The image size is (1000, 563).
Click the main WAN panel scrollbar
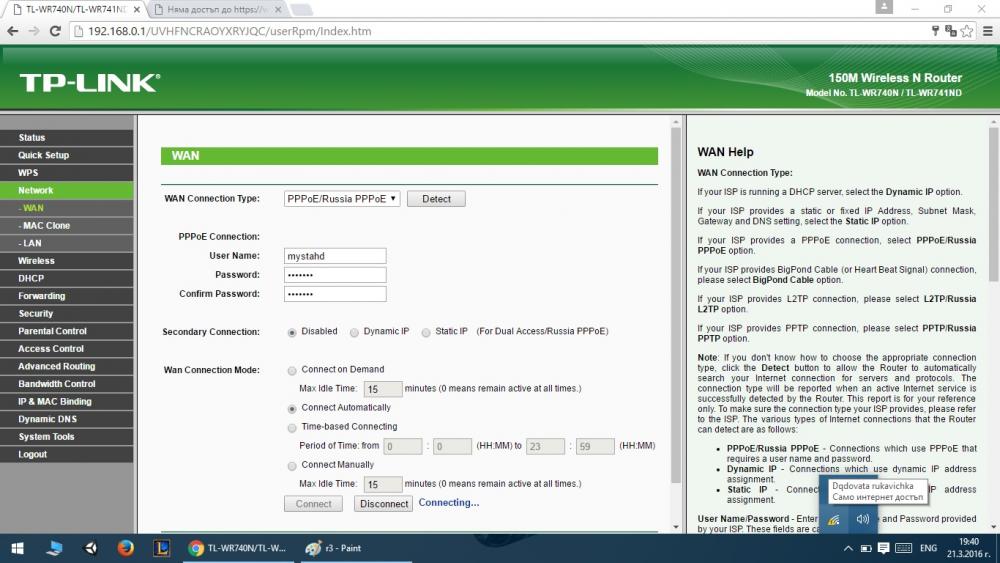point(676,305)
